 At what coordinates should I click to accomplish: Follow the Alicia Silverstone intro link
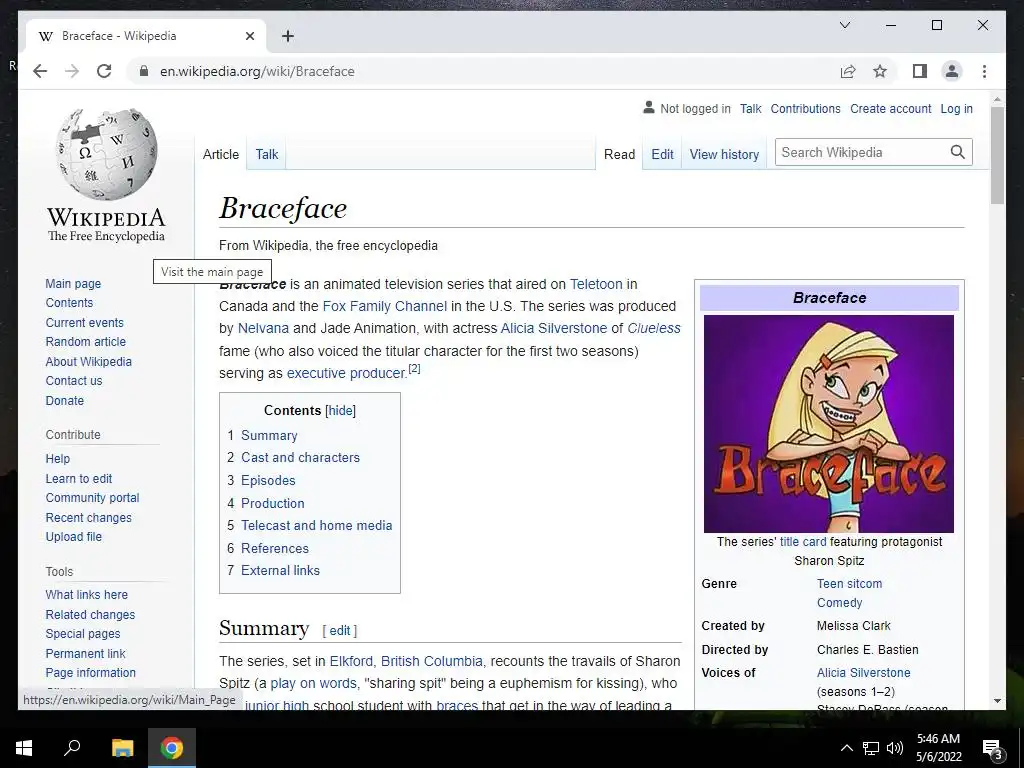[553, 328]
